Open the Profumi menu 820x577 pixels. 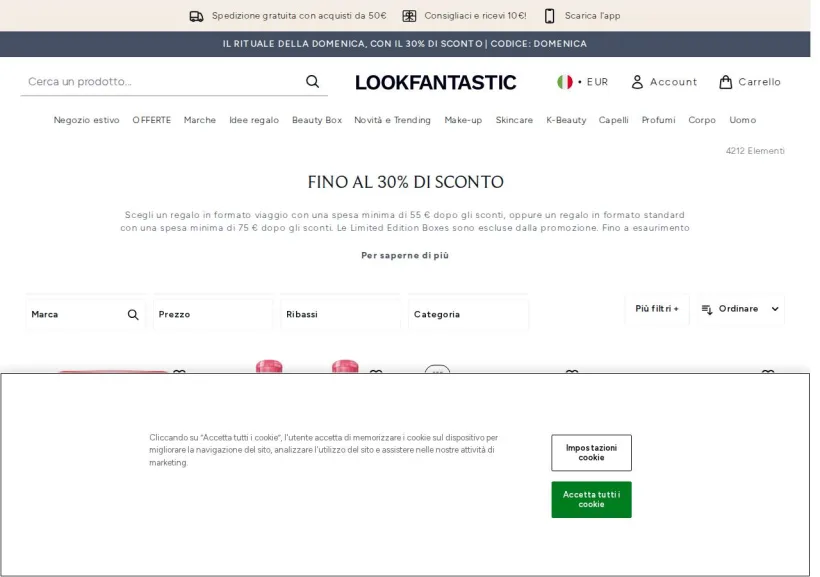click(658, 120)
